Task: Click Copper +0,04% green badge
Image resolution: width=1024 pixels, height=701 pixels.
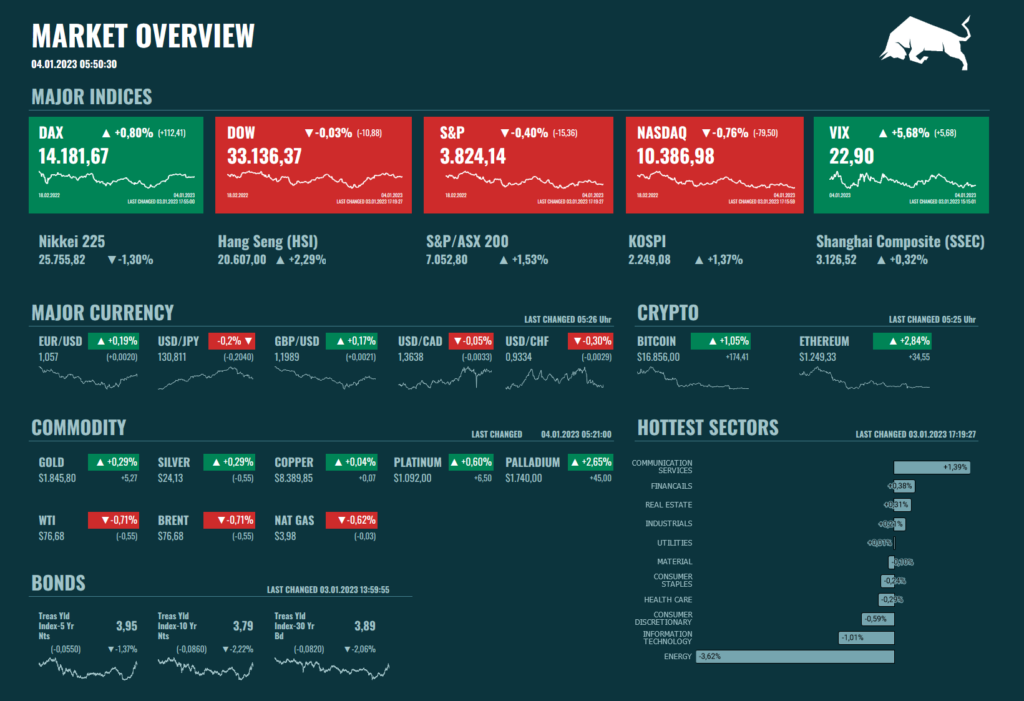Action: 351,463
